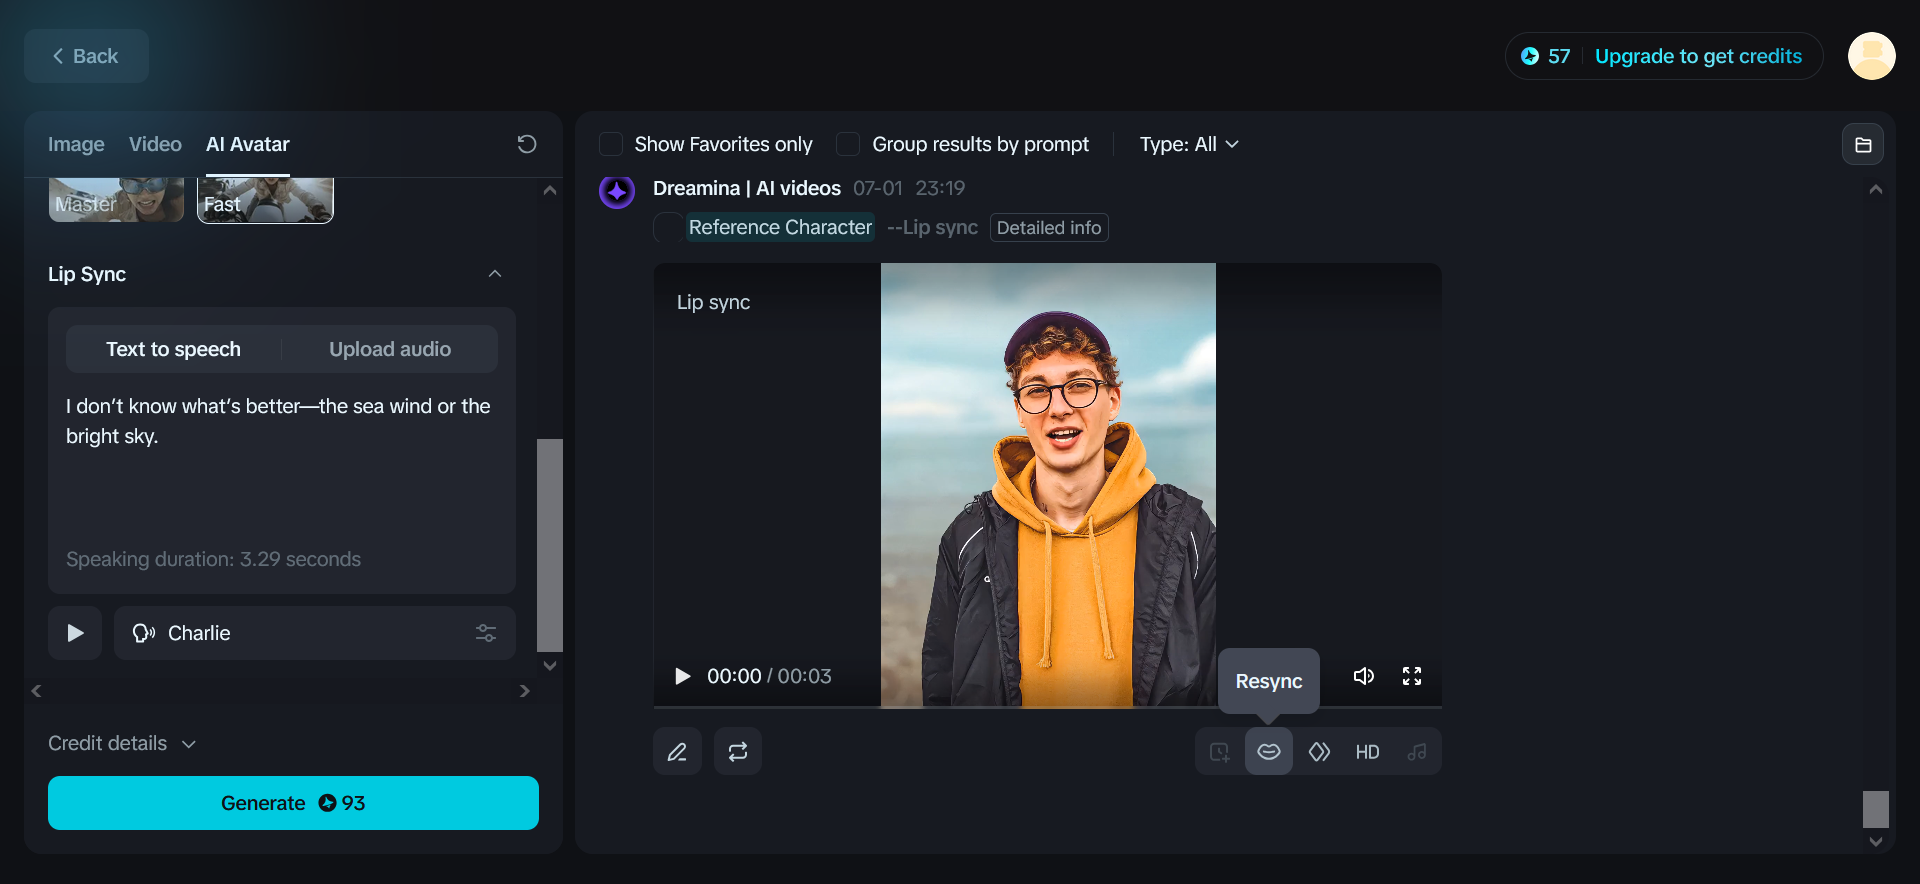
Task: Play the lip sync video
Action: pos(683,676)
